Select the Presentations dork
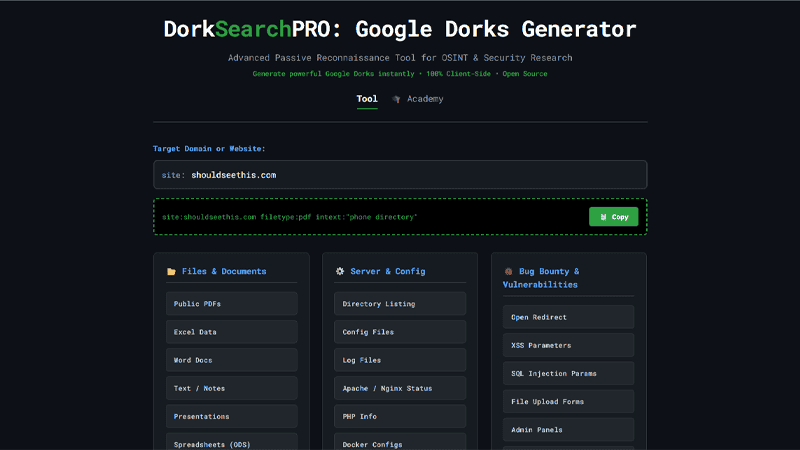 pos(232,416)
